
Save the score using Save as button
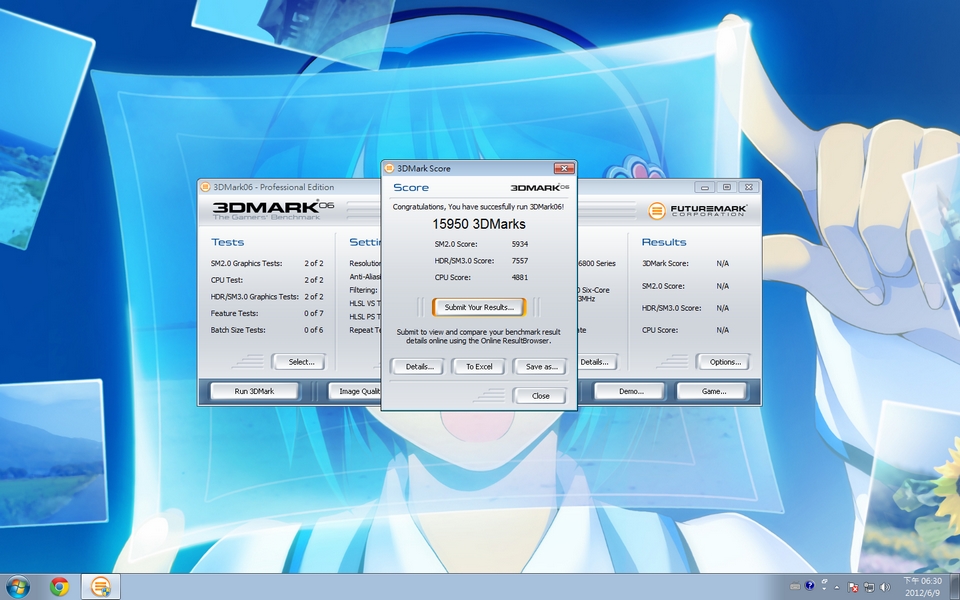541,367
